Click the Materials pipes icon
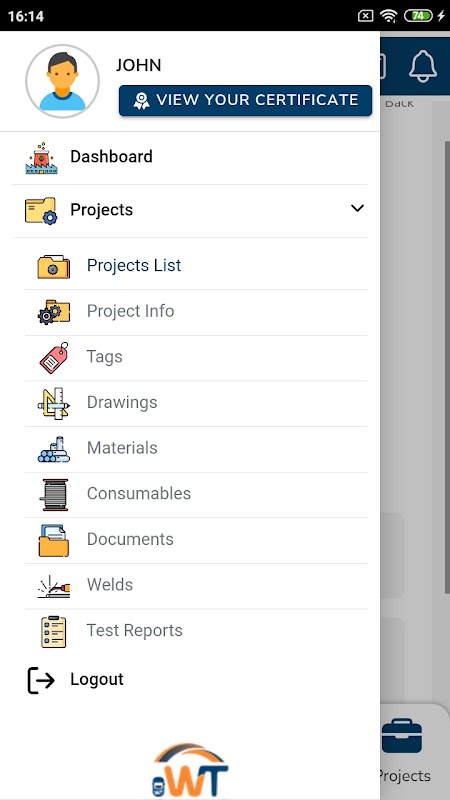Screen dimensions: 450x800 tap(54, 449)
